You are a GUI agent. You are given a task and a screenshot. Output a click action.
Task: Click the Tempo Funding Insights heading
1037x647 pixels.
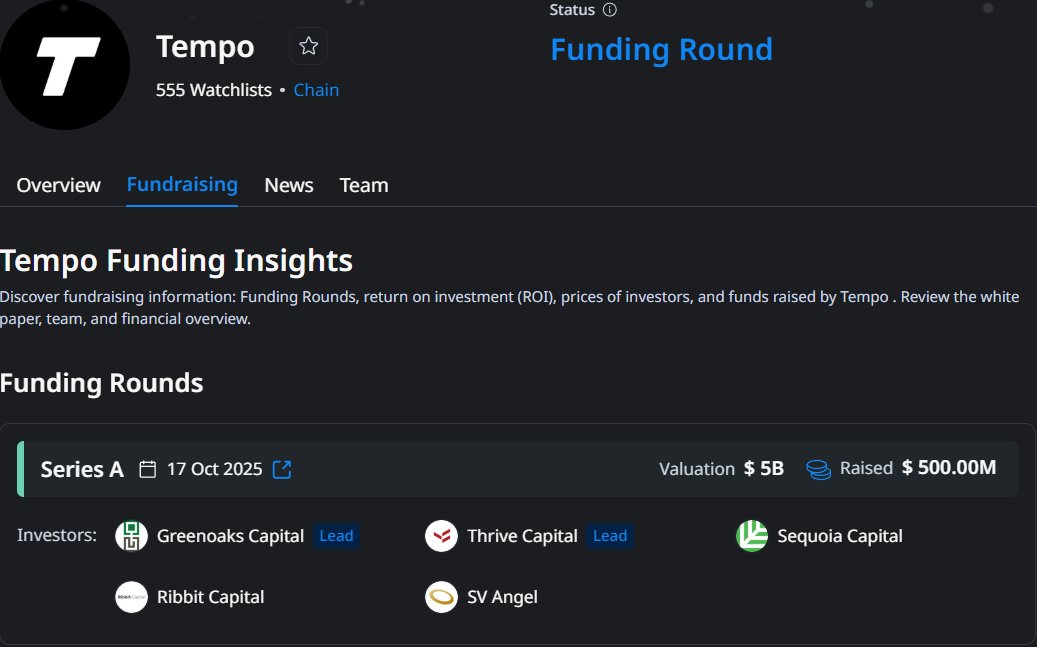[x=176, y=260]
